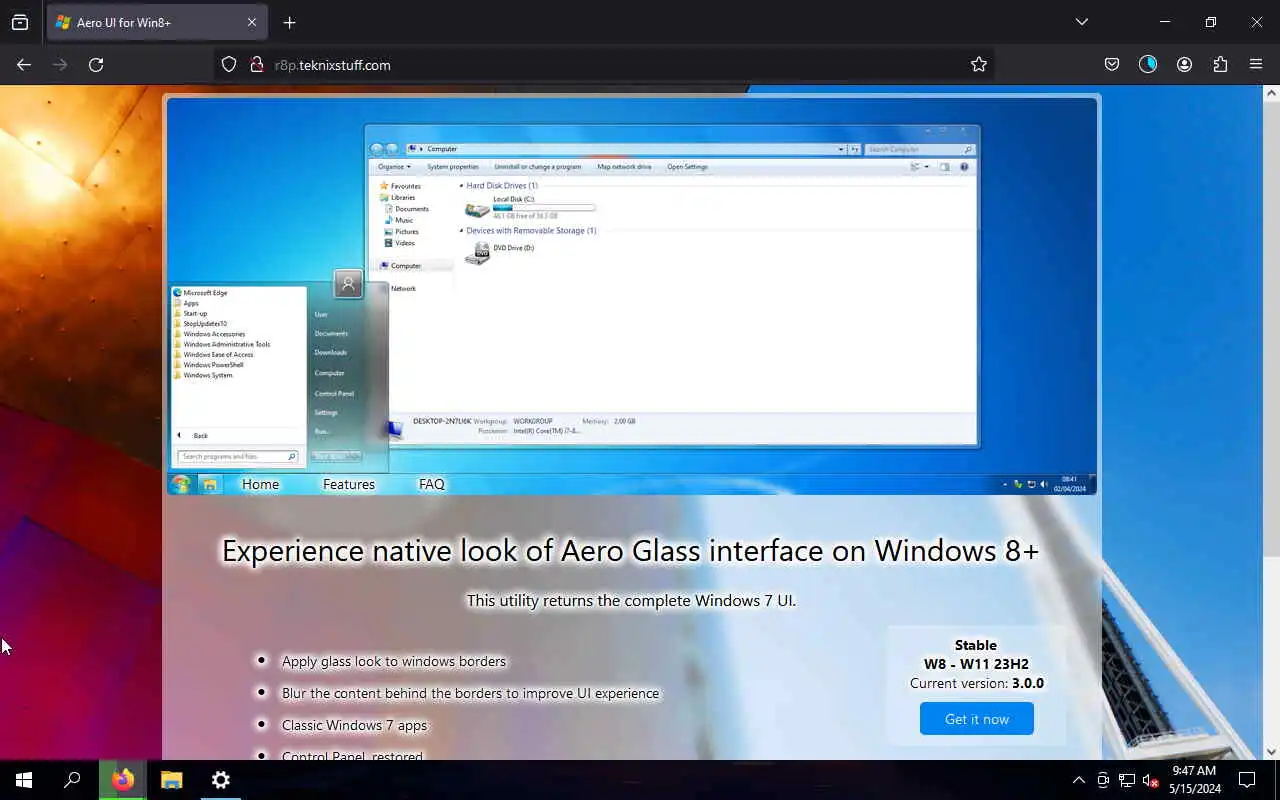Click the 'Current version: 3.0.0' text
The image size is (1280, 800).
(x=977, y=683)
